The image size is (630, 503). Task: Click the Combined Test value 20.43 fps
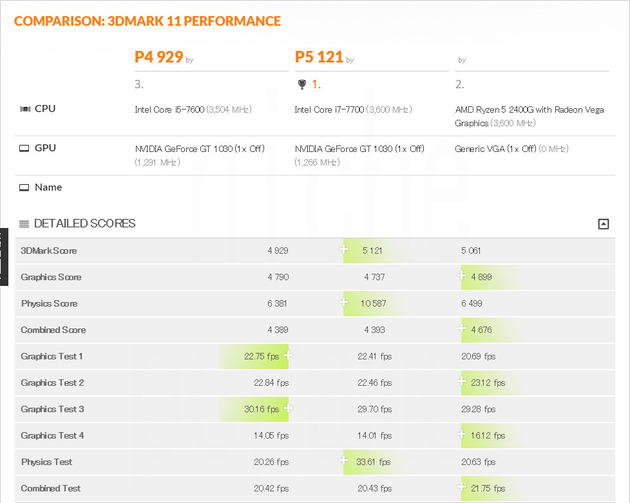pos(374,489)
